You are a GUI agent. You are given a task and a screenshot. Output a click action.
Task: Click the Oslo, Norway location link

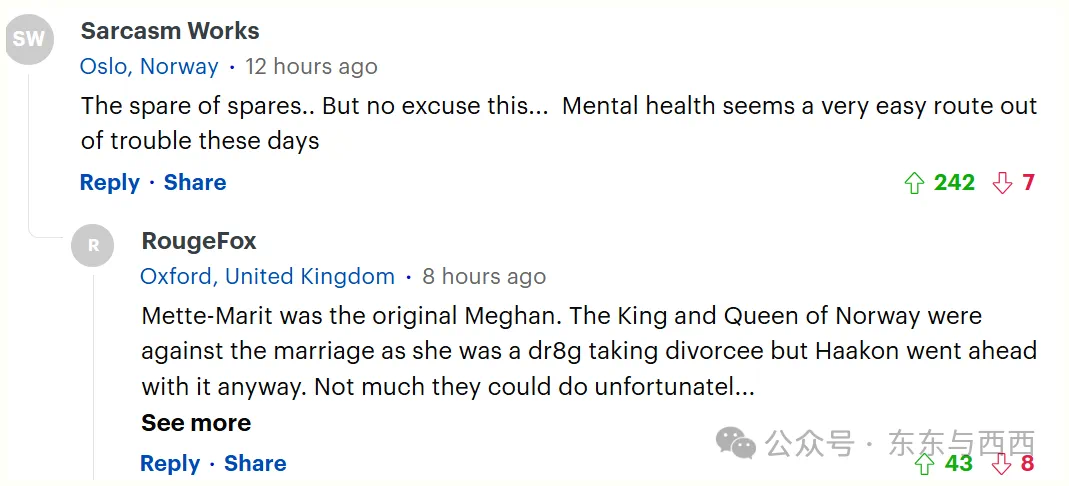(x=149, y=67)
